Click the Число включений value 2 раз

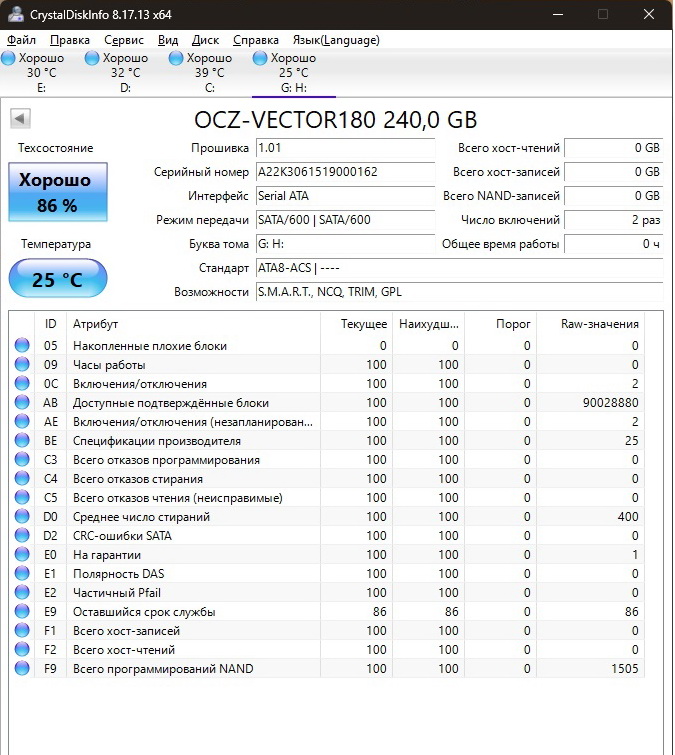point(614,220)
